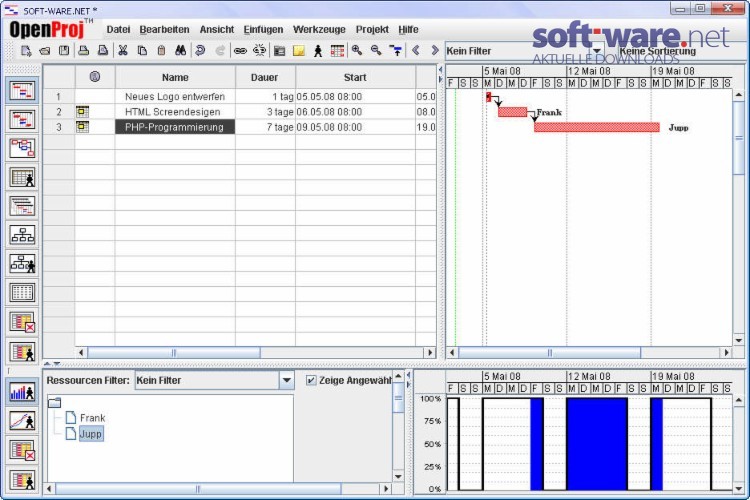The image size is (750, 500).
Task: Select the PHP-Programmierung task cell
Action: tap(175, 127)
